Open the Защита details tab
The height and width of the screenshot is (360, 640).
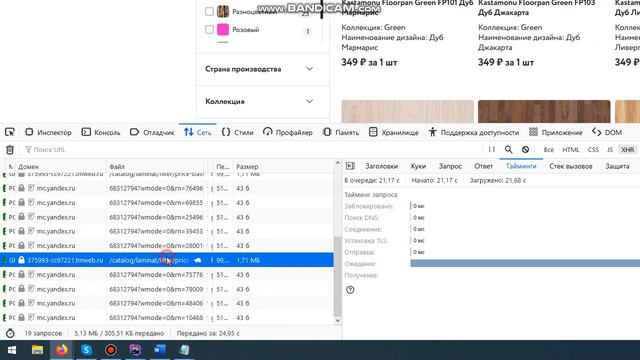click(x=617, y=166)
